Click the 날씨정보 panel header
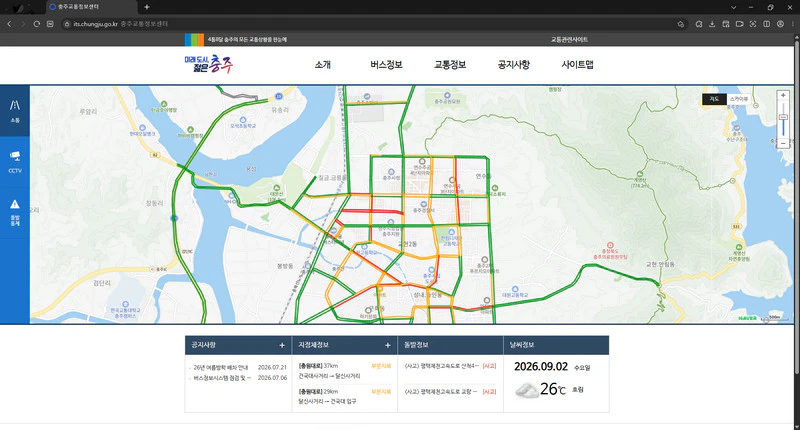800x430 pixels. [556, 345]
